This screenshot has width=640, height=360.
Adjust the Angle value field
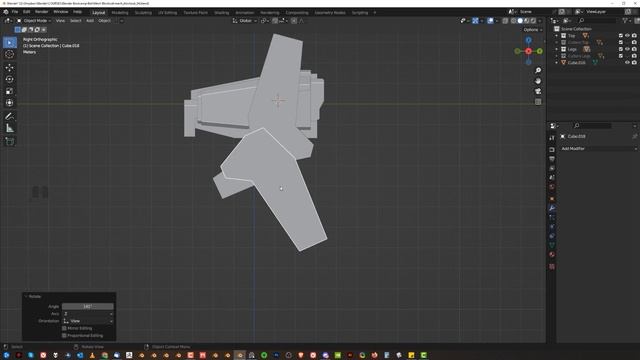[x=88, y=306]
